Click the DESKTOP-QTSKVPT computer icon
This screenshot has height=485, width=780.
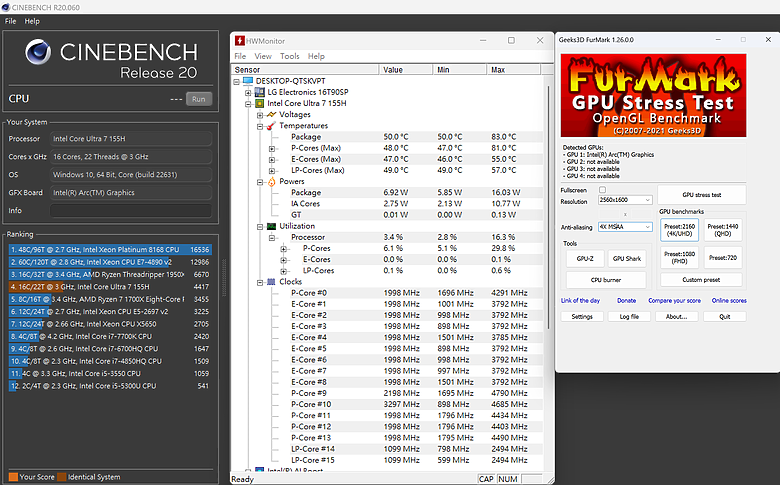click(248, 81)
